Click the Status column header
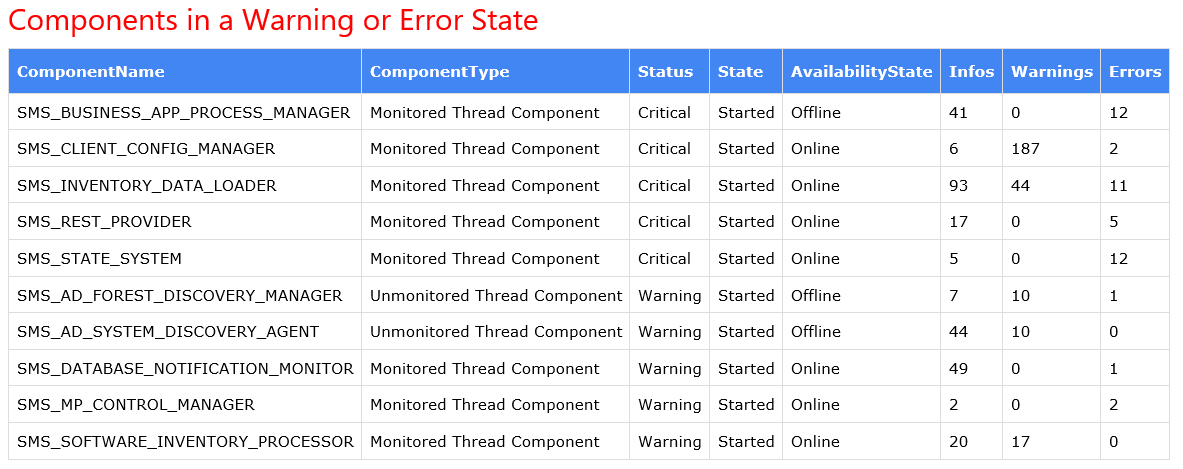 665,71
